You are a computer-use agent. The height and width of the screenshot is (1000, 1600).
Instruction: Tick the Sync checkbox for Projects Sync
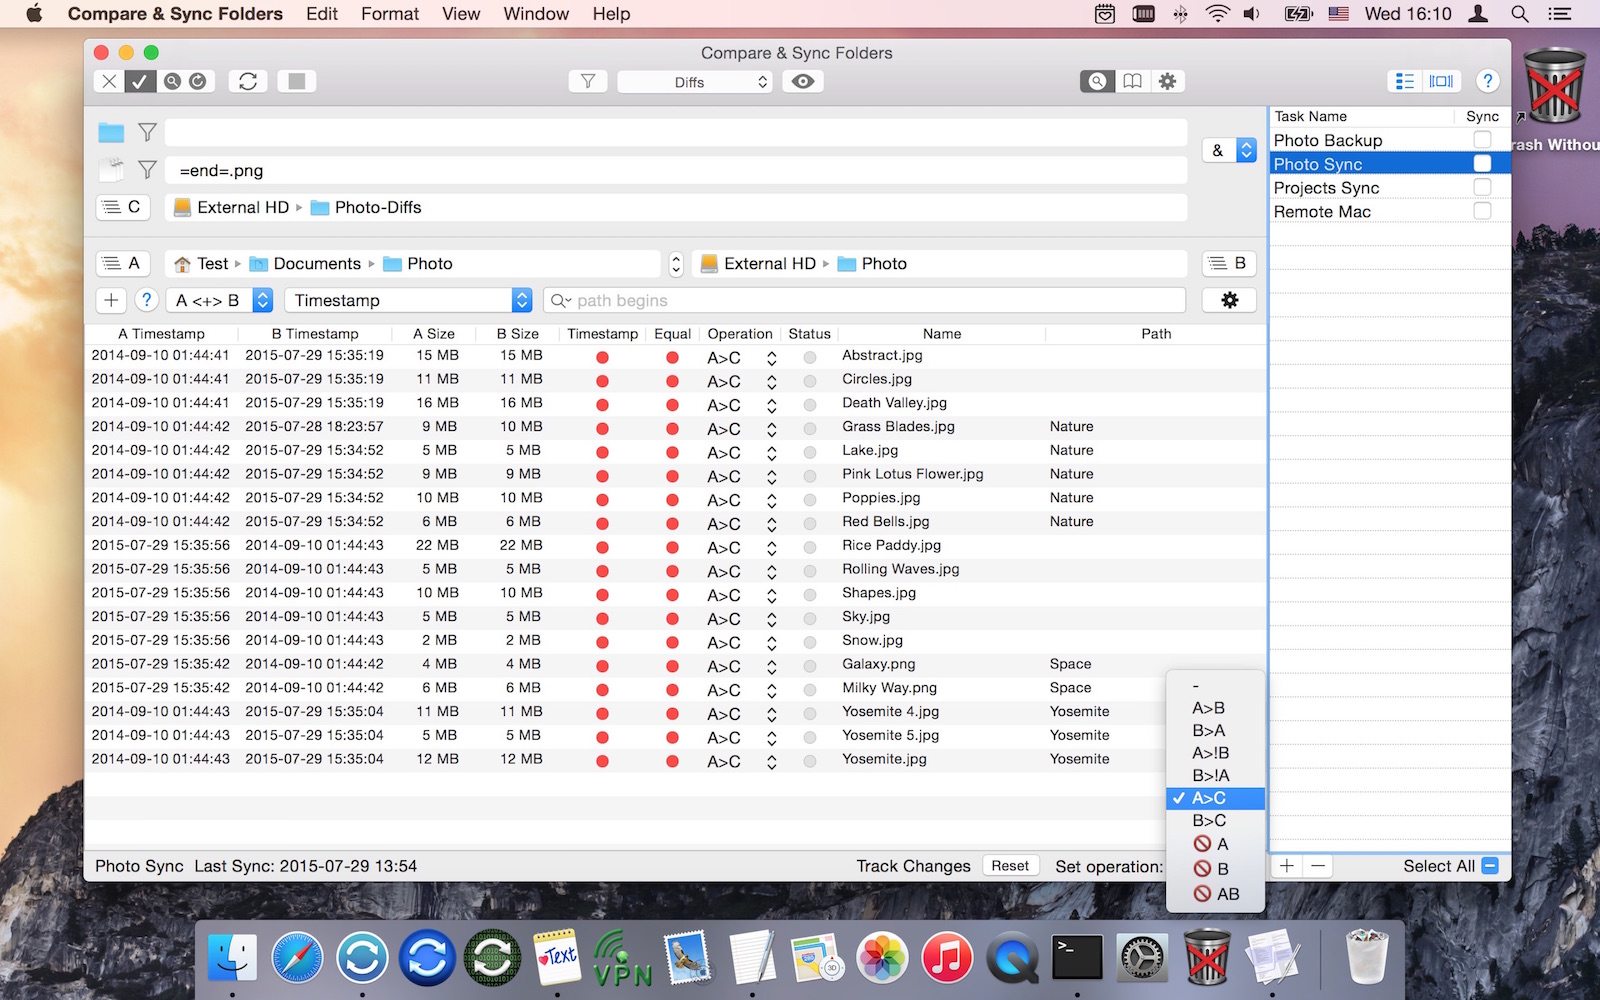tap(1482, 188)
